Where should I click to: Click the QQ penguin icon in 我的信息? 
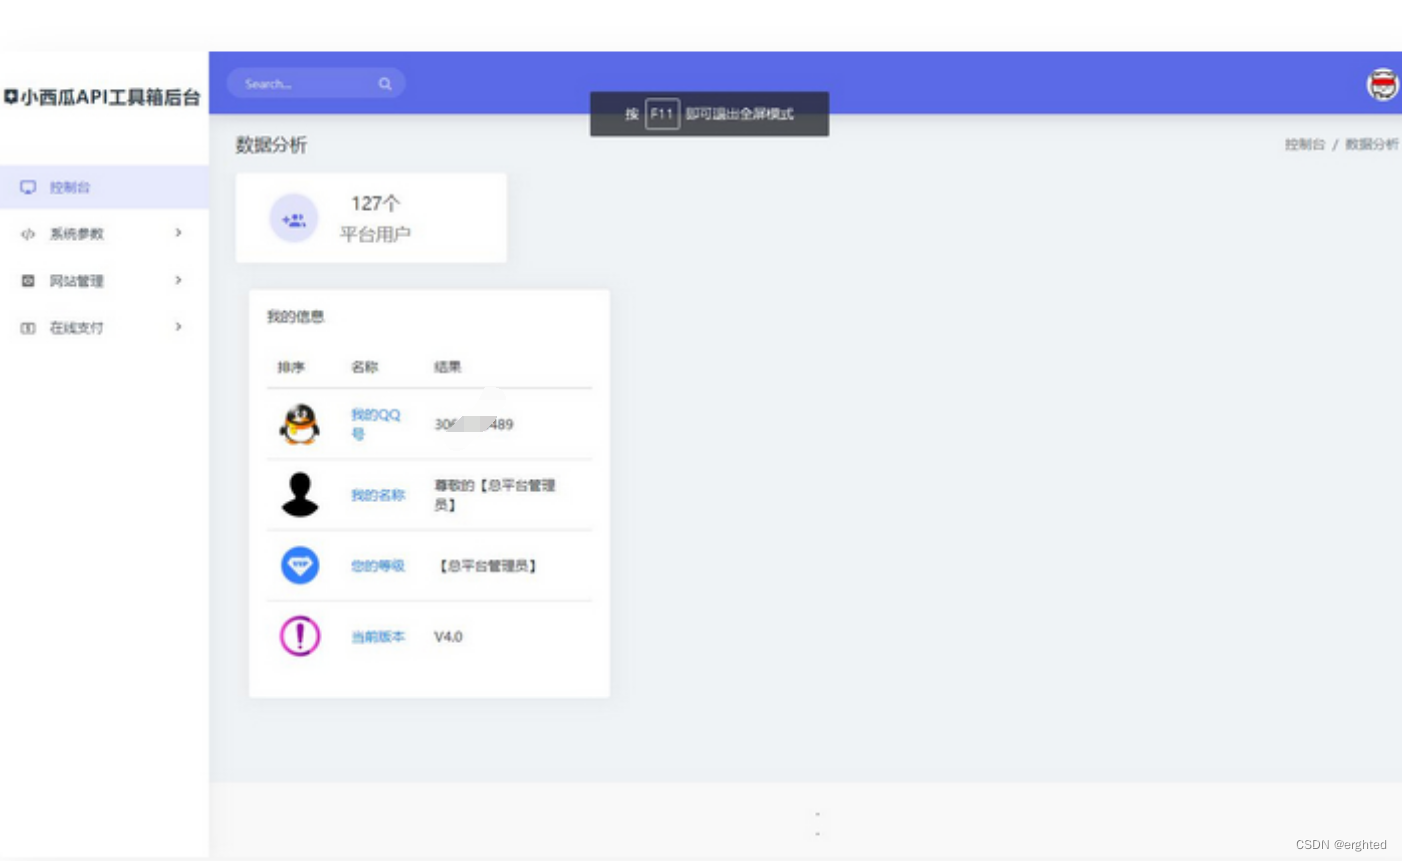click(x=299, y=423)
